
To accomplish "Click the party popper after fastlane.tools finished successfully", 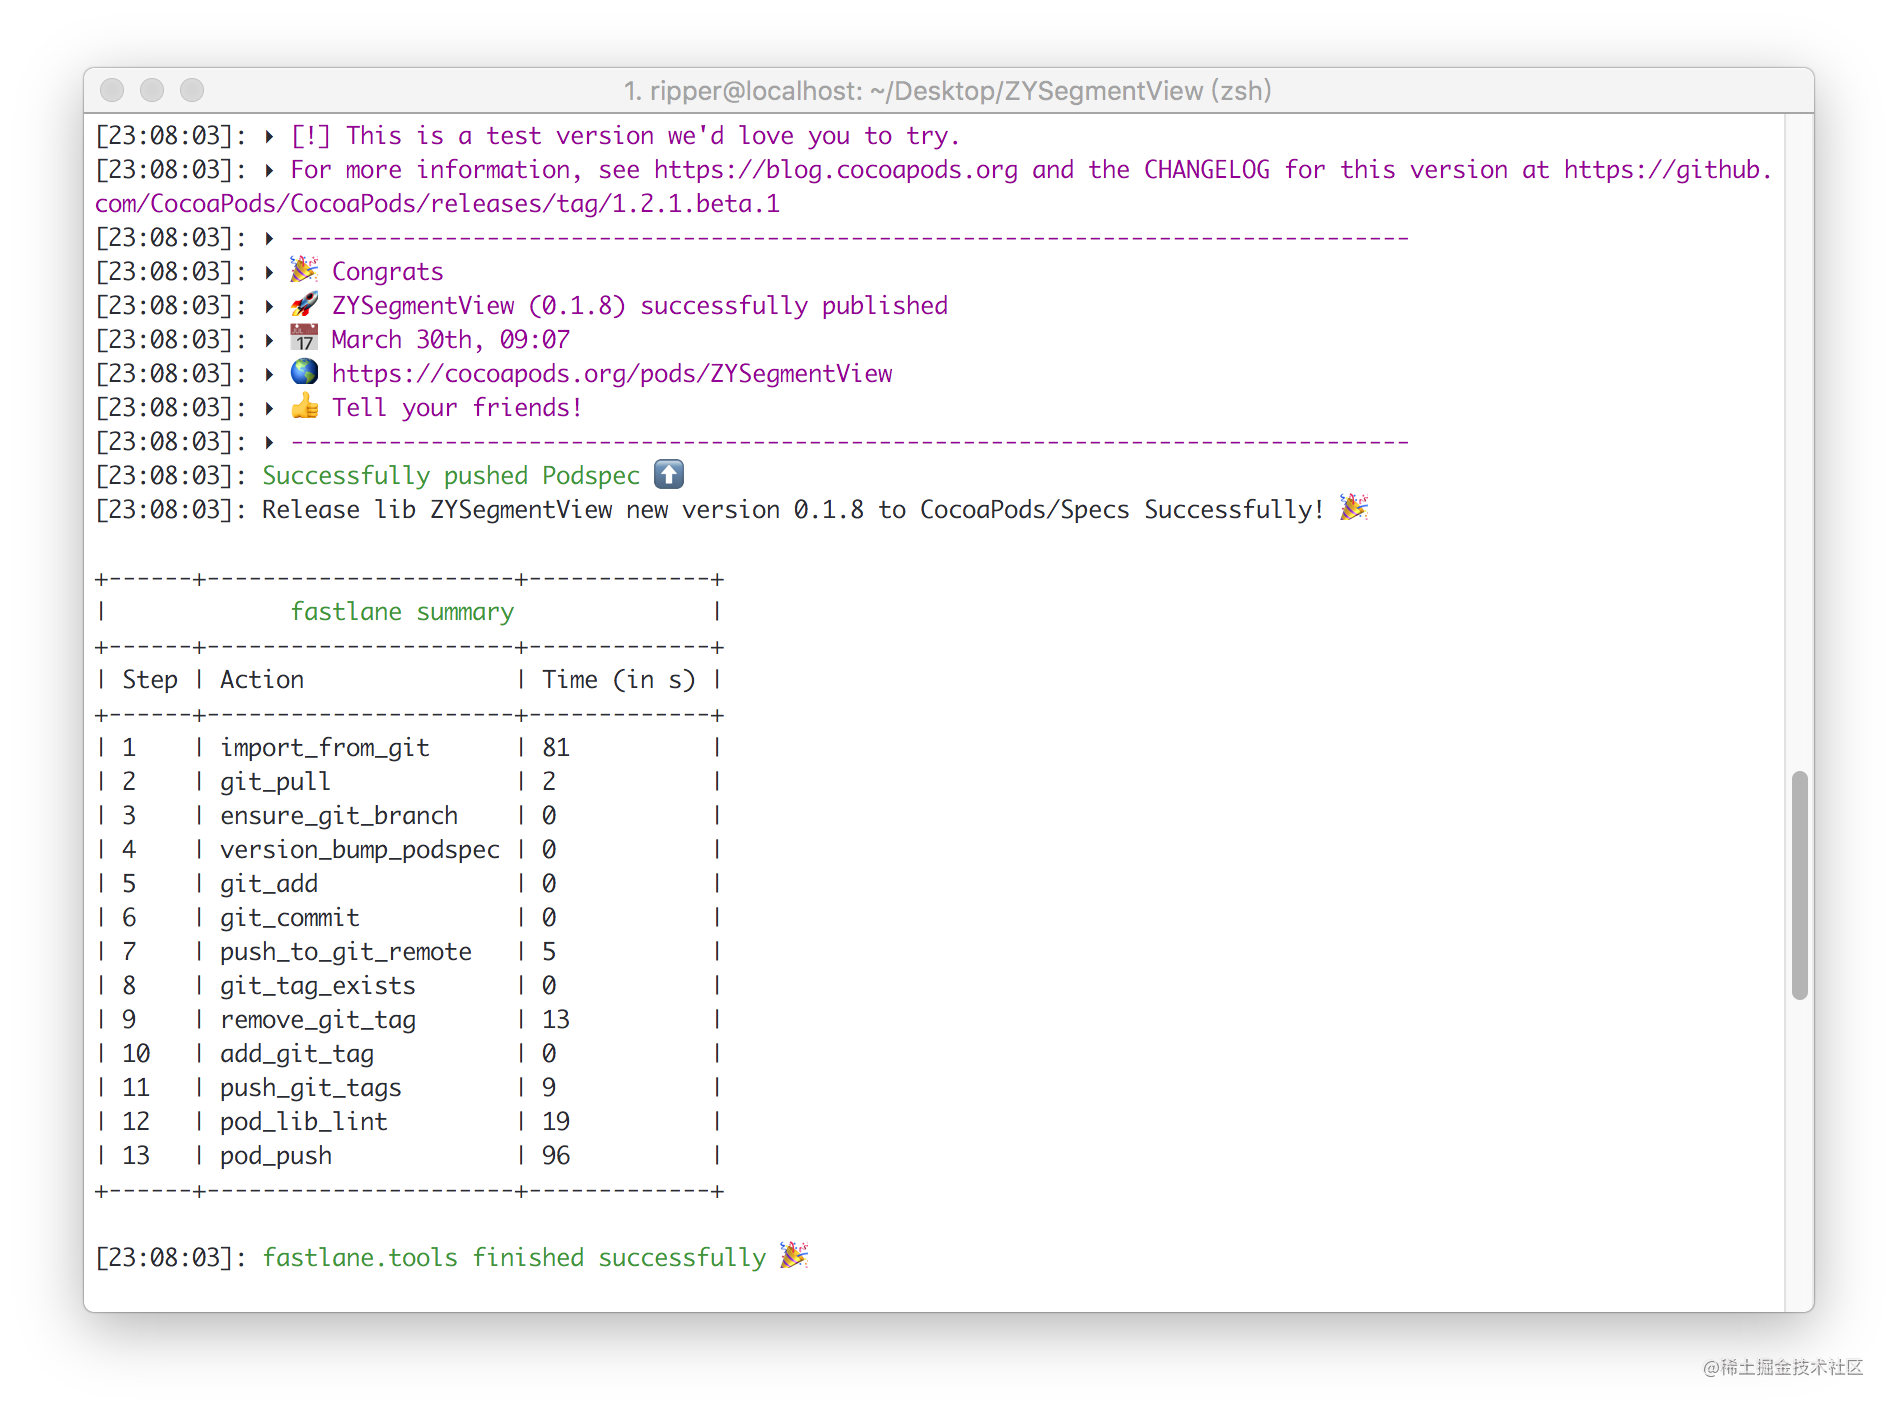I will tap(794, 1256).
